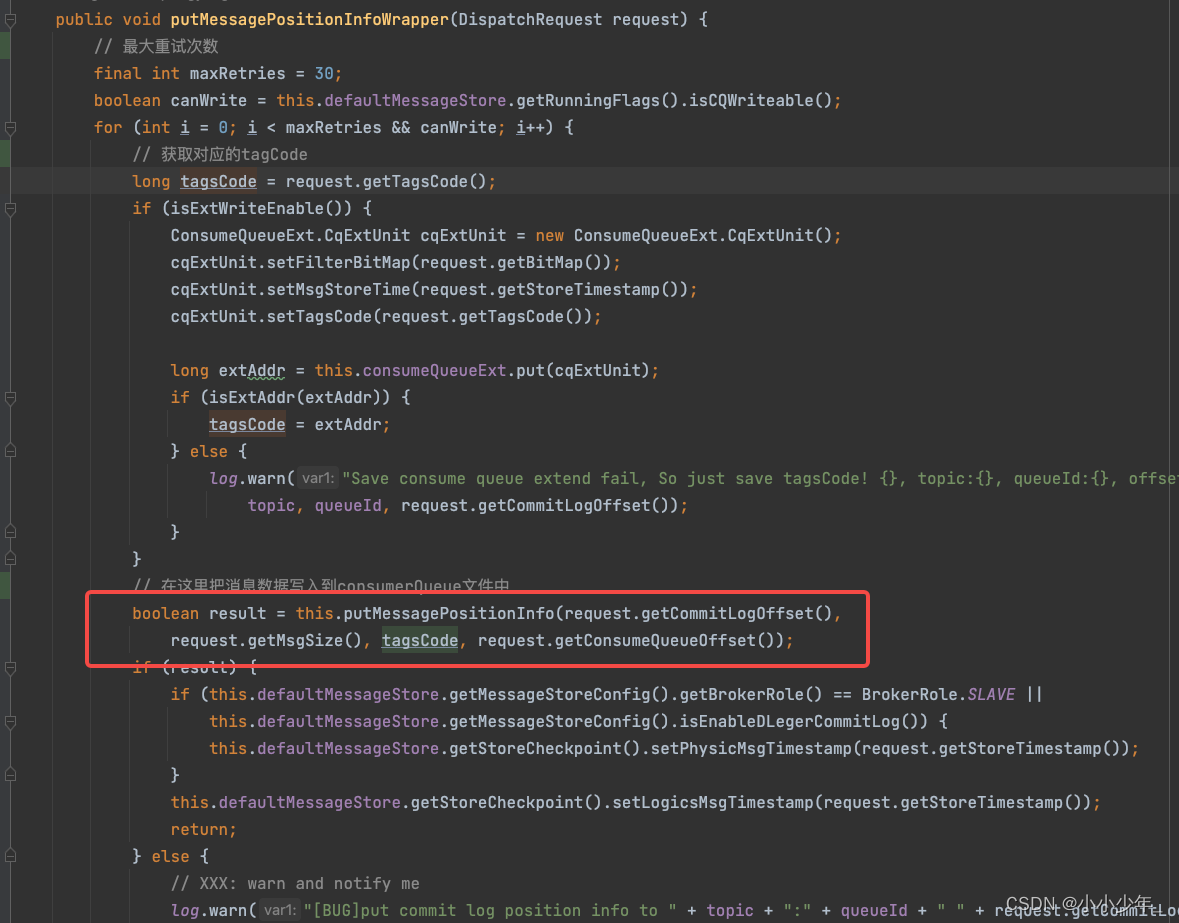This screenshot has height=923, width=1179.
Task: Click tagsCode in the long tagsCode declaration
Action: 218,182
